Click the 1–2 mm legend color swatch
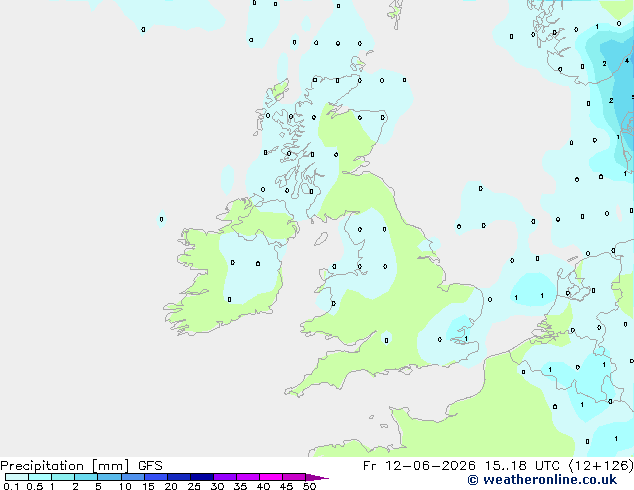 (63, 477)
